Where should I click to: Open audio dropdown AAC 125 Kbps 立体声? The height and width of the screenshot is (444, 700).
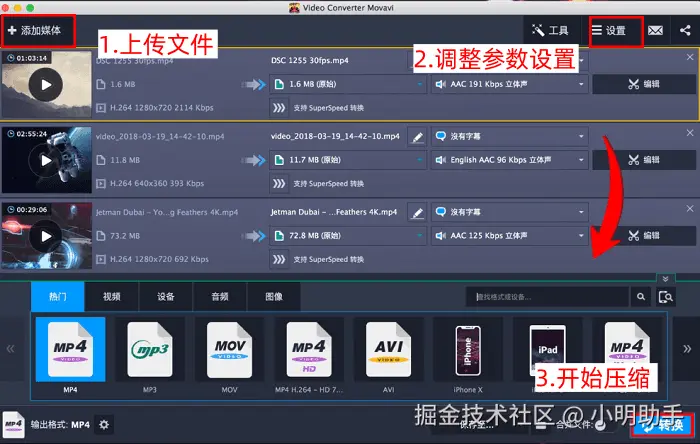[509, 236]
